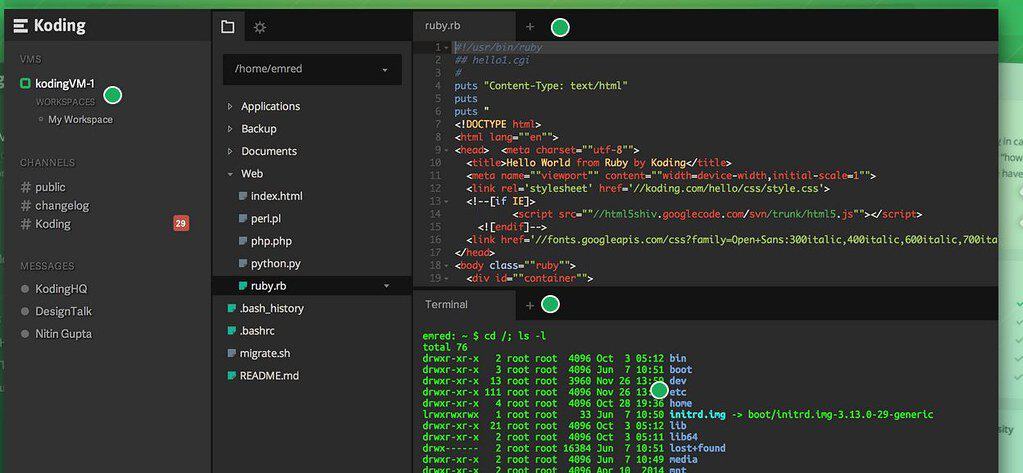Click the WORKSPACES heading under kodingVM-1
Screen dimensions: 1023x473
(x=65, y=102)
